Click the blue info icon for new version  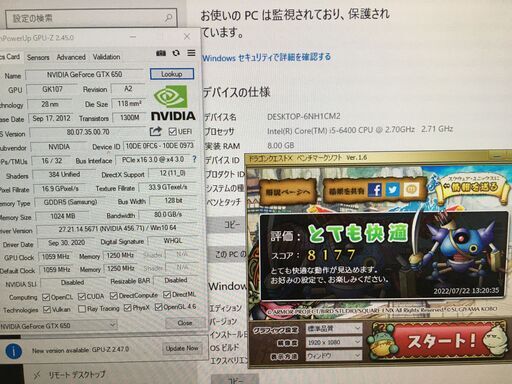pos(14,351)
